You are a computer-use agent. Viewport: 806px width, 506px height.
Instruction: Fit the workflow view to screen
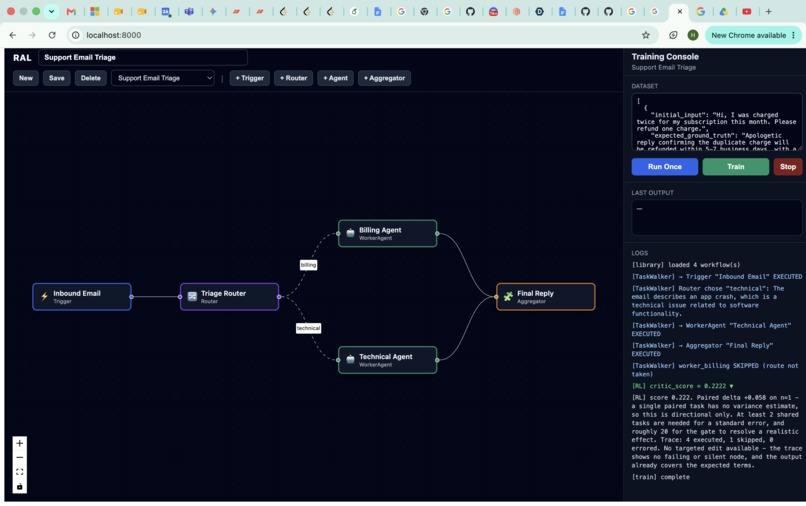point(20,472)
